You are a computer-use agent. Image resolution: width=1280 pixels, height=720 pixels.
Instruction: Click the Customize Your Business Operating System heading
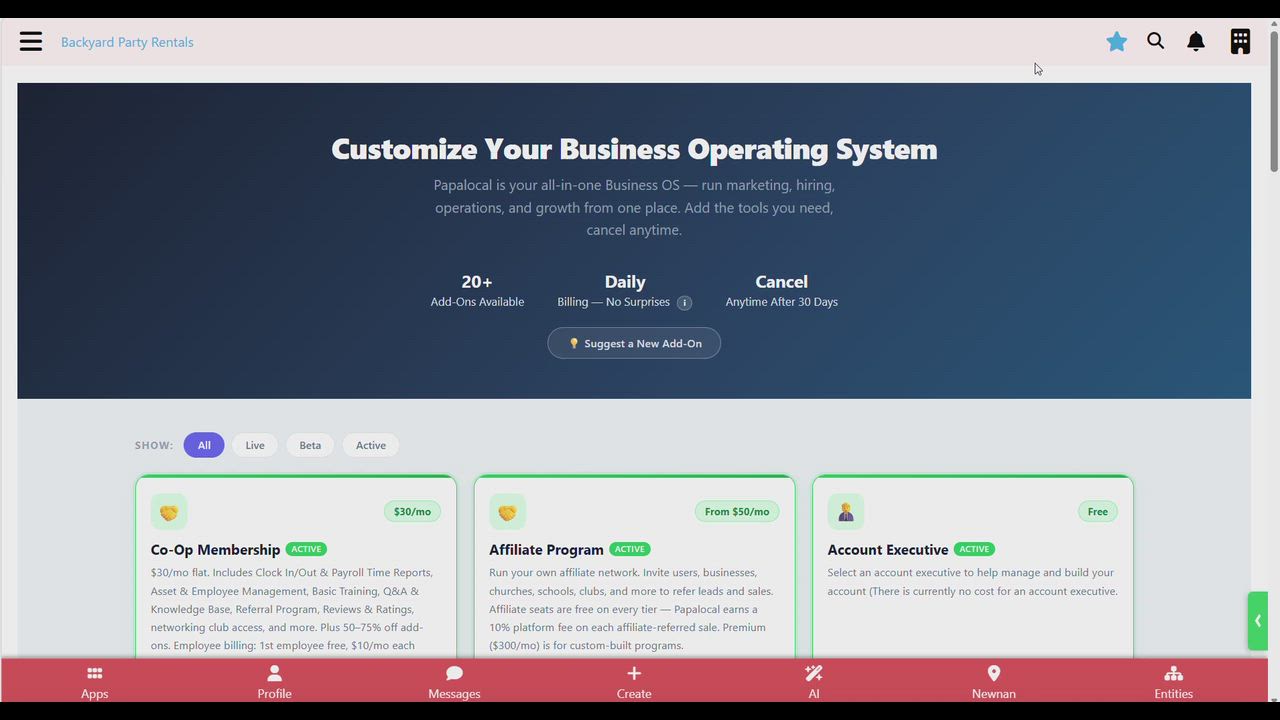[634, 149]
